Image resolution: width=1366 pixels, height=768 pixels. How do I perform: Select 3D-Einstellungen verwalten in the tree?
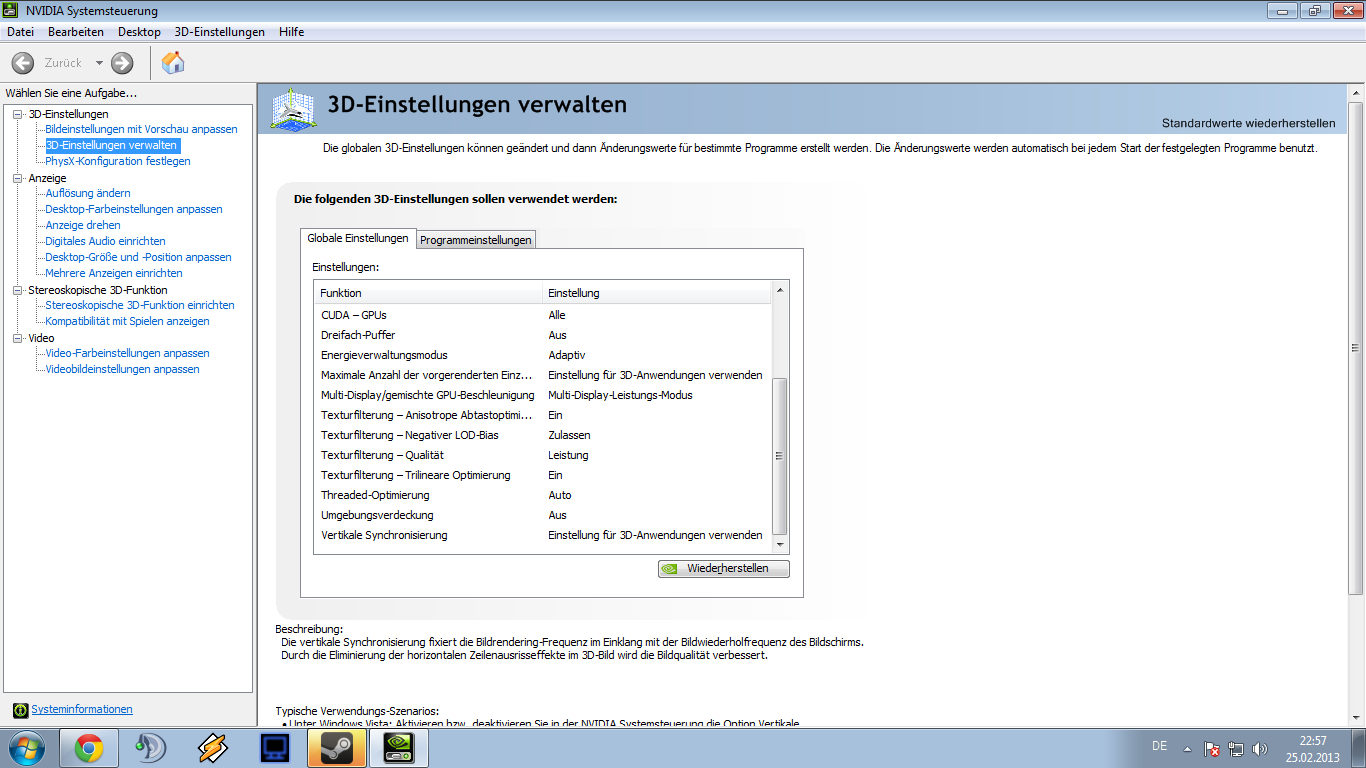point(112,145)
